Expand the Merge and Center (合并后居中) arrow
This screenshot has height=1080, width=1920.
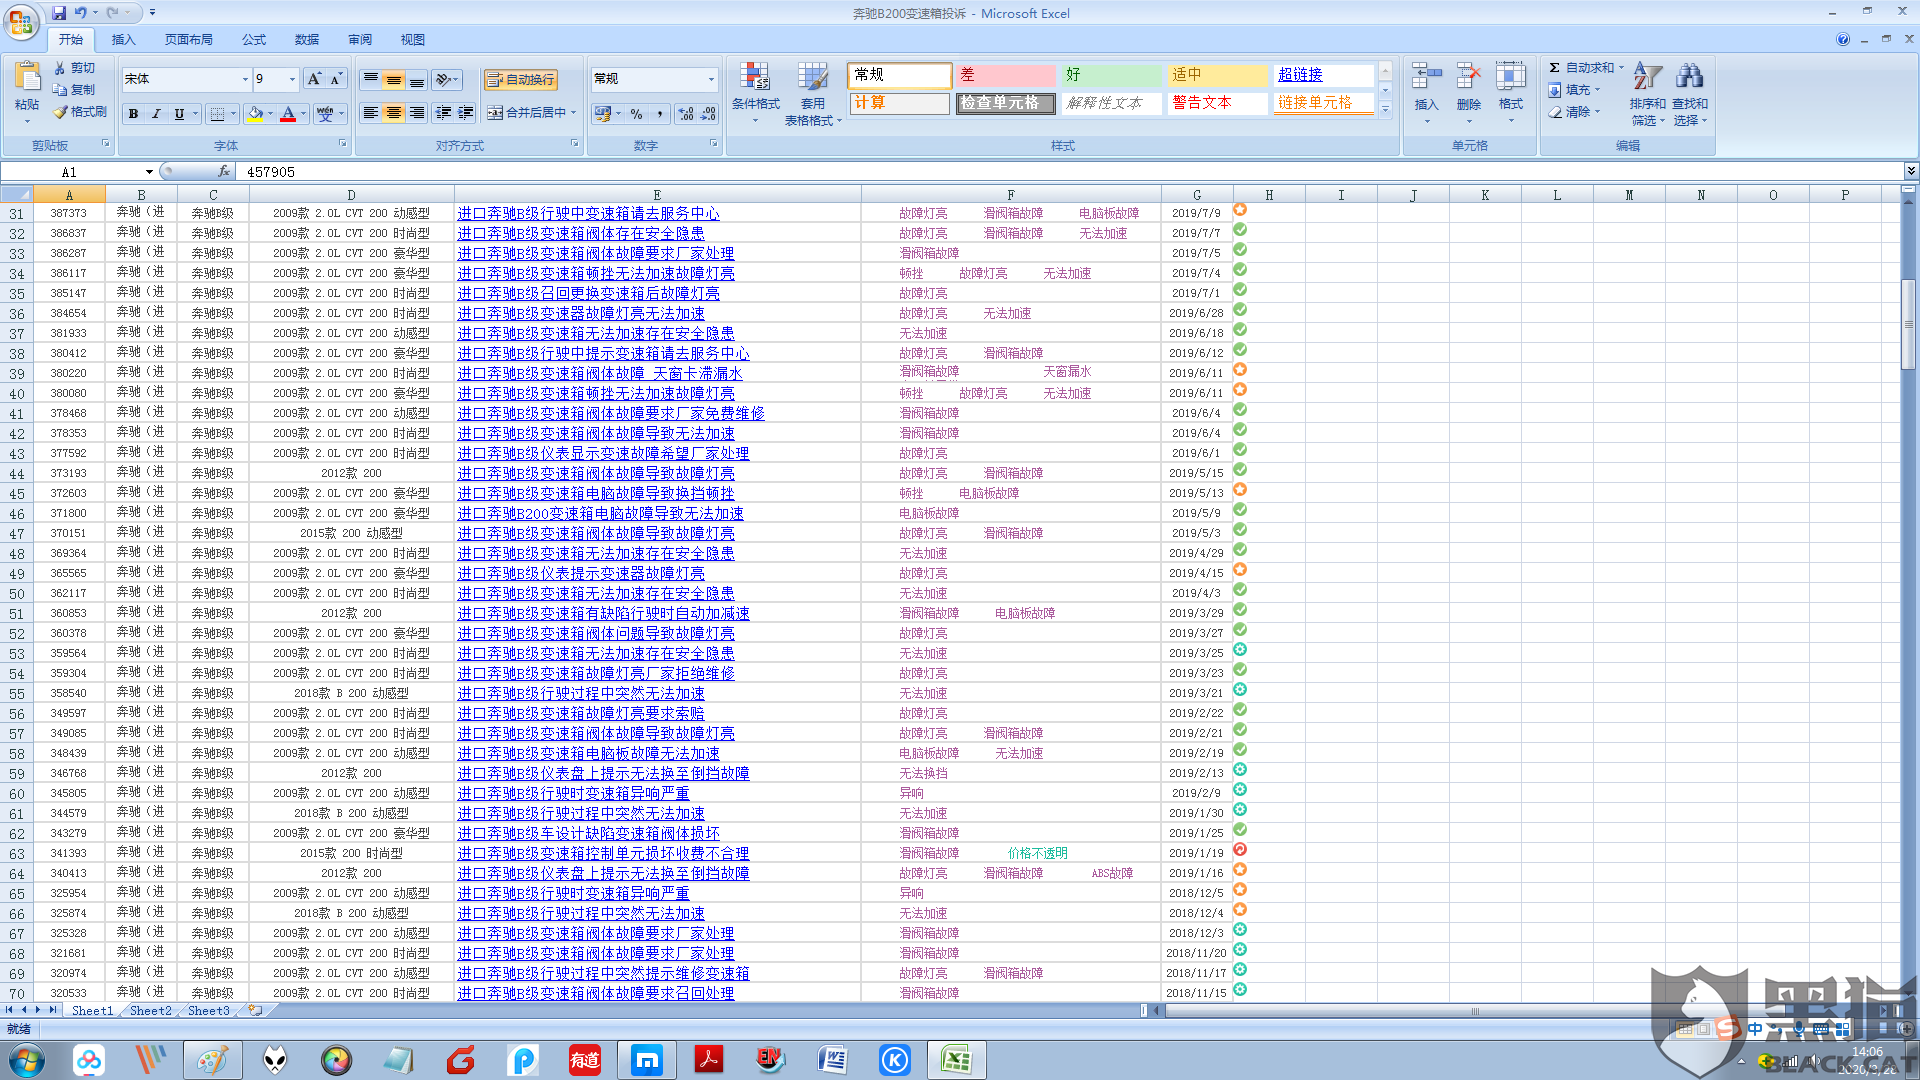(574, 113)
